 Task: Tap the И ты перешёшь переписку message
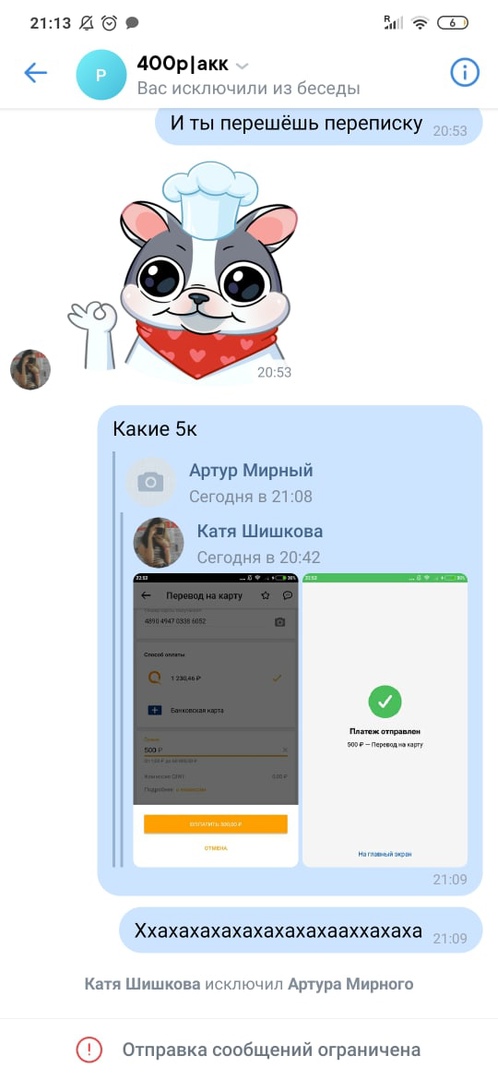pos(318,124)
